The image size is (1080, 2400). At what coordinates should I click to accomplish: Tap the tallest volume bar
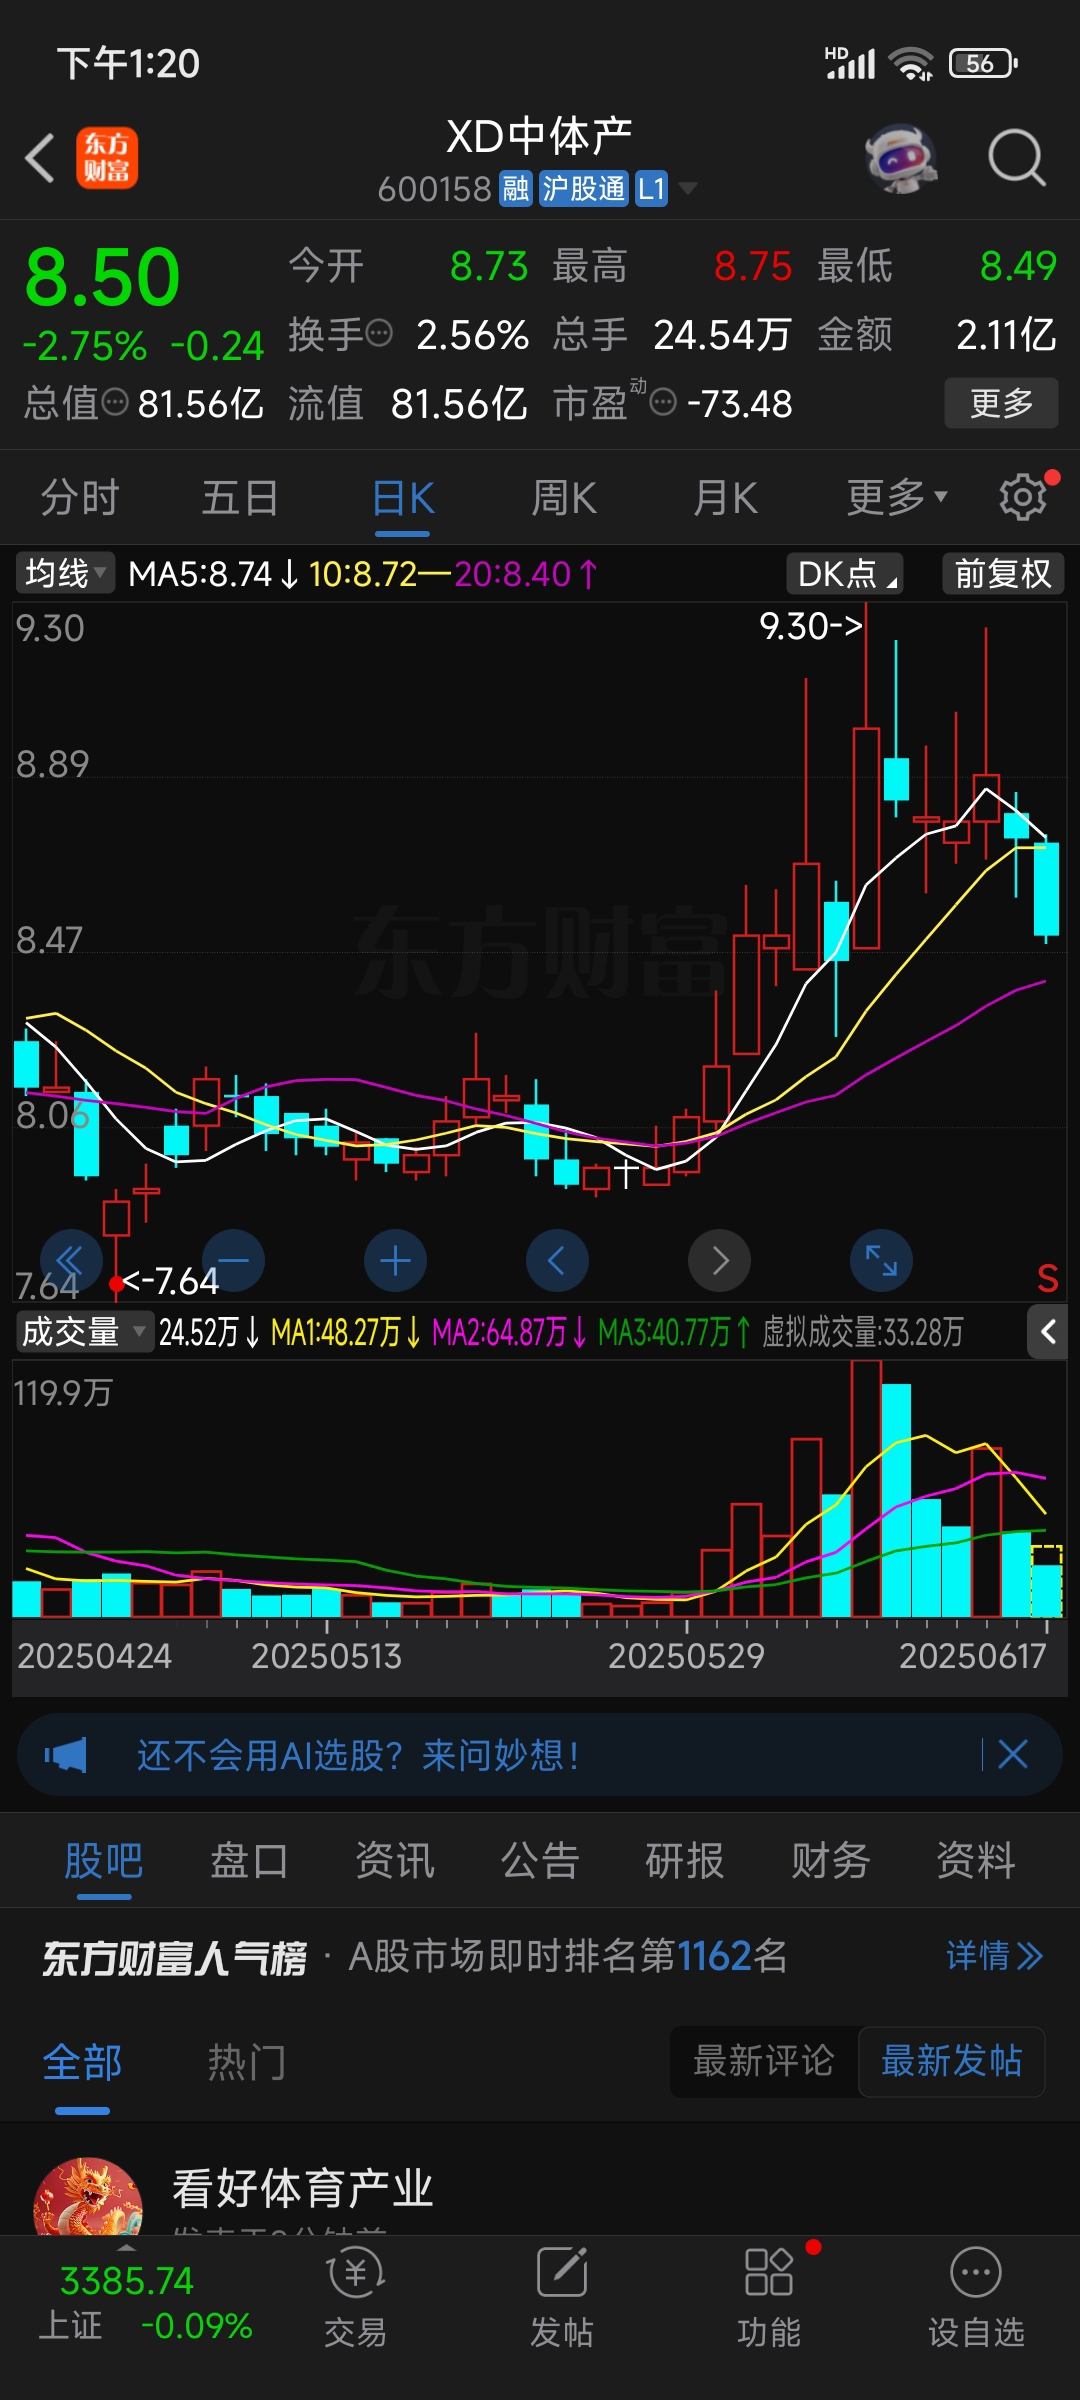[x=866, y=1488]
